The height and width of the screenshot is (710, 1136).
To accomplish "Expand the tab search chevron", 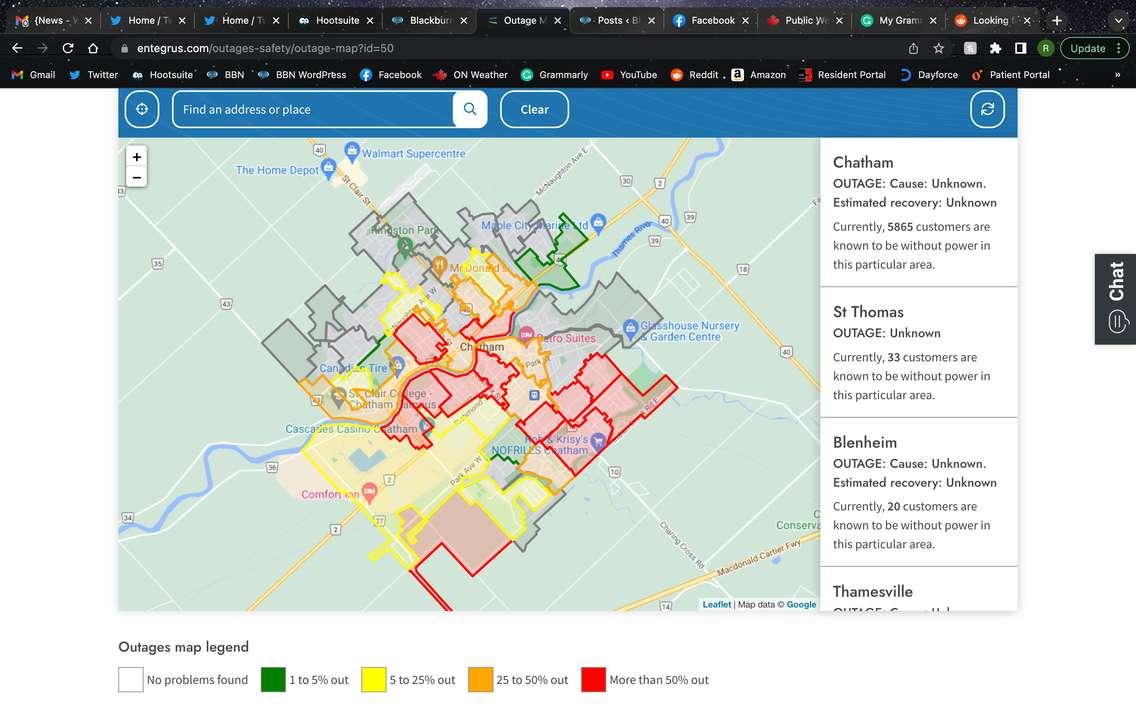I will [x=1118, y=20].
